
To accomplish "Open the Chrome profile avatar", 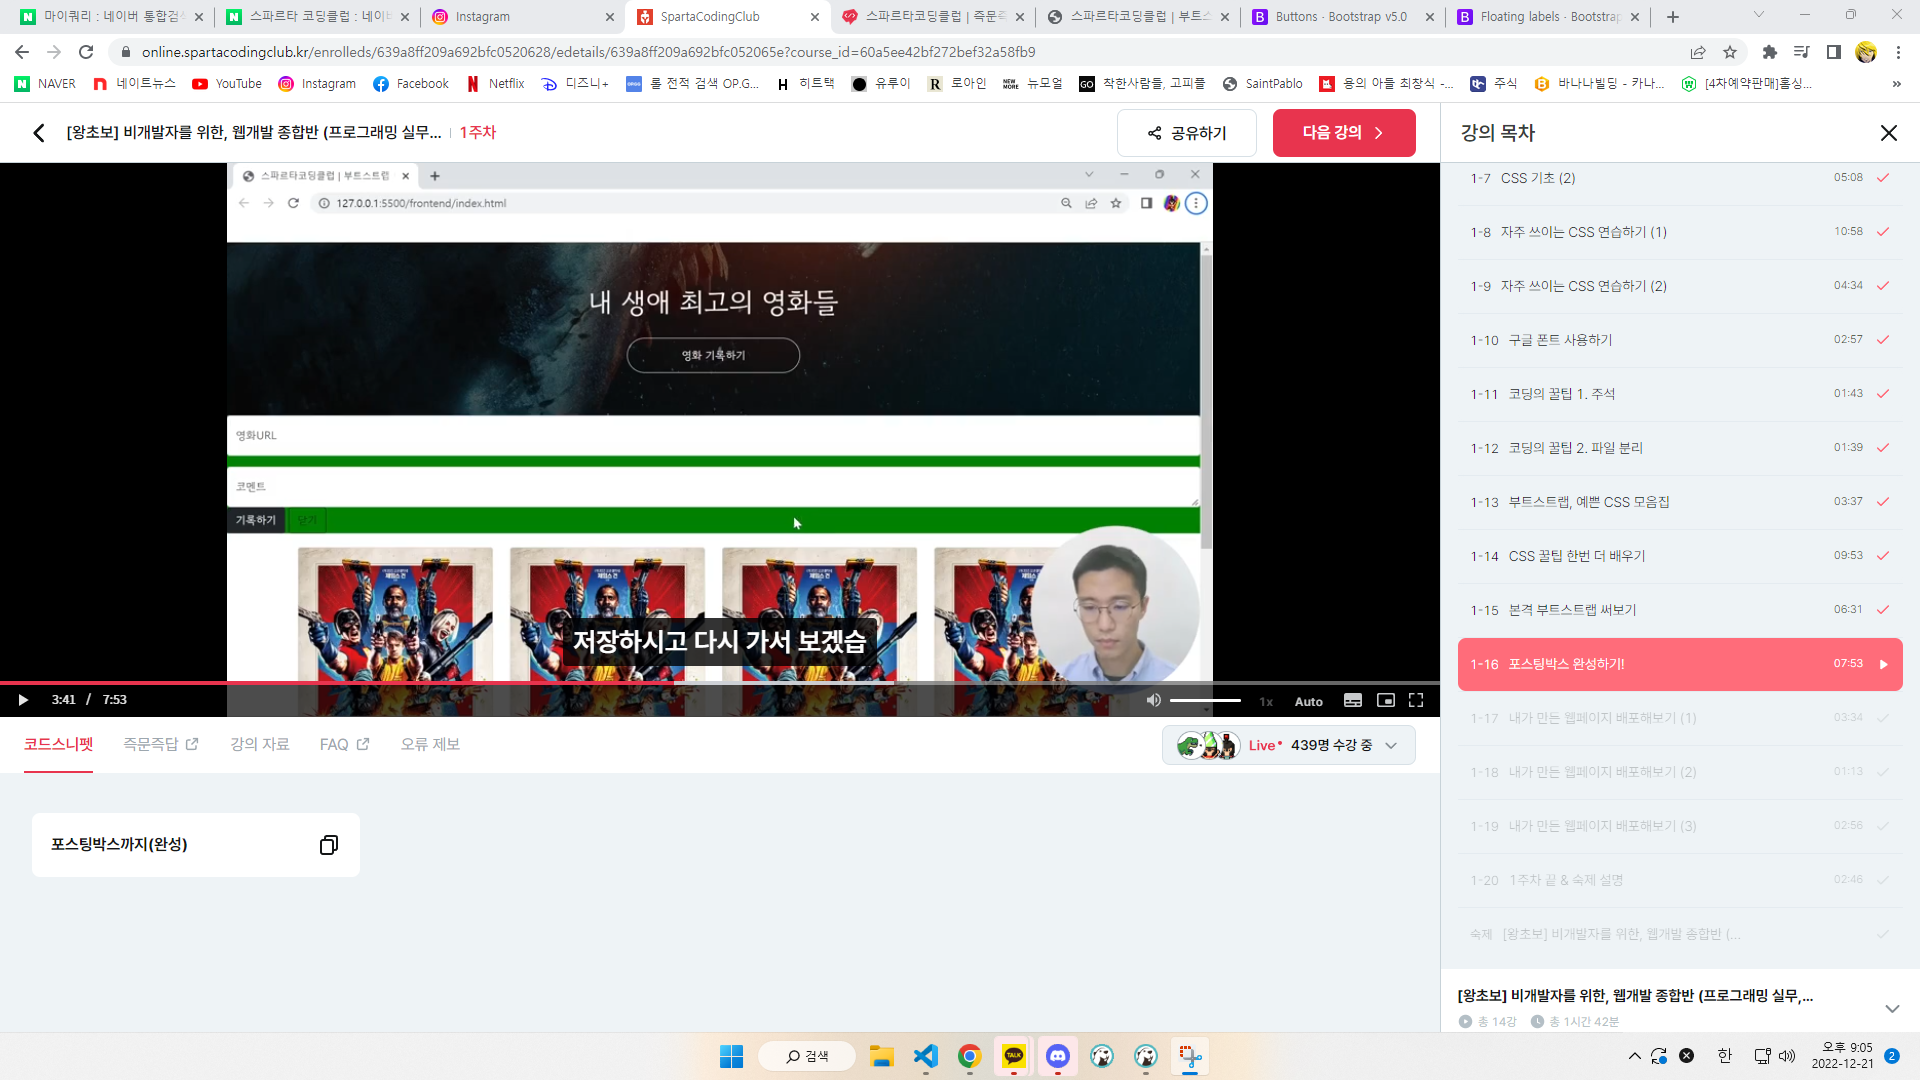I will pos(1865,52).
